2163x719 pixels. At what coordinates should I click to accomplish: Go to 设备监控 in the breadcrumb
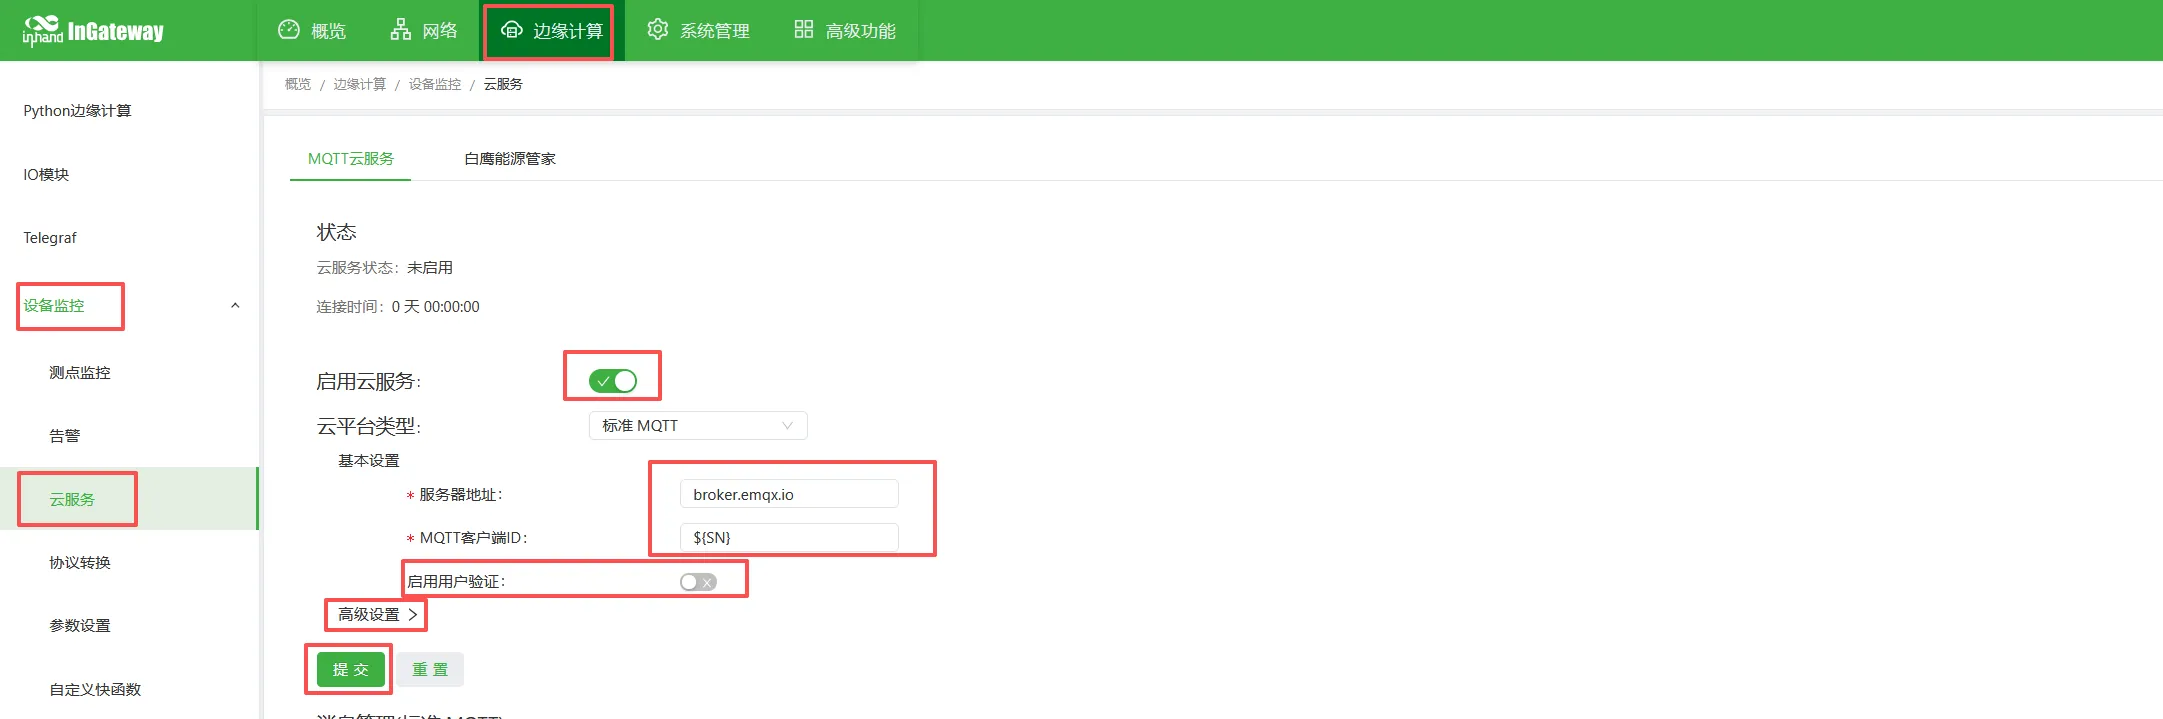click(x=435, y=84)
